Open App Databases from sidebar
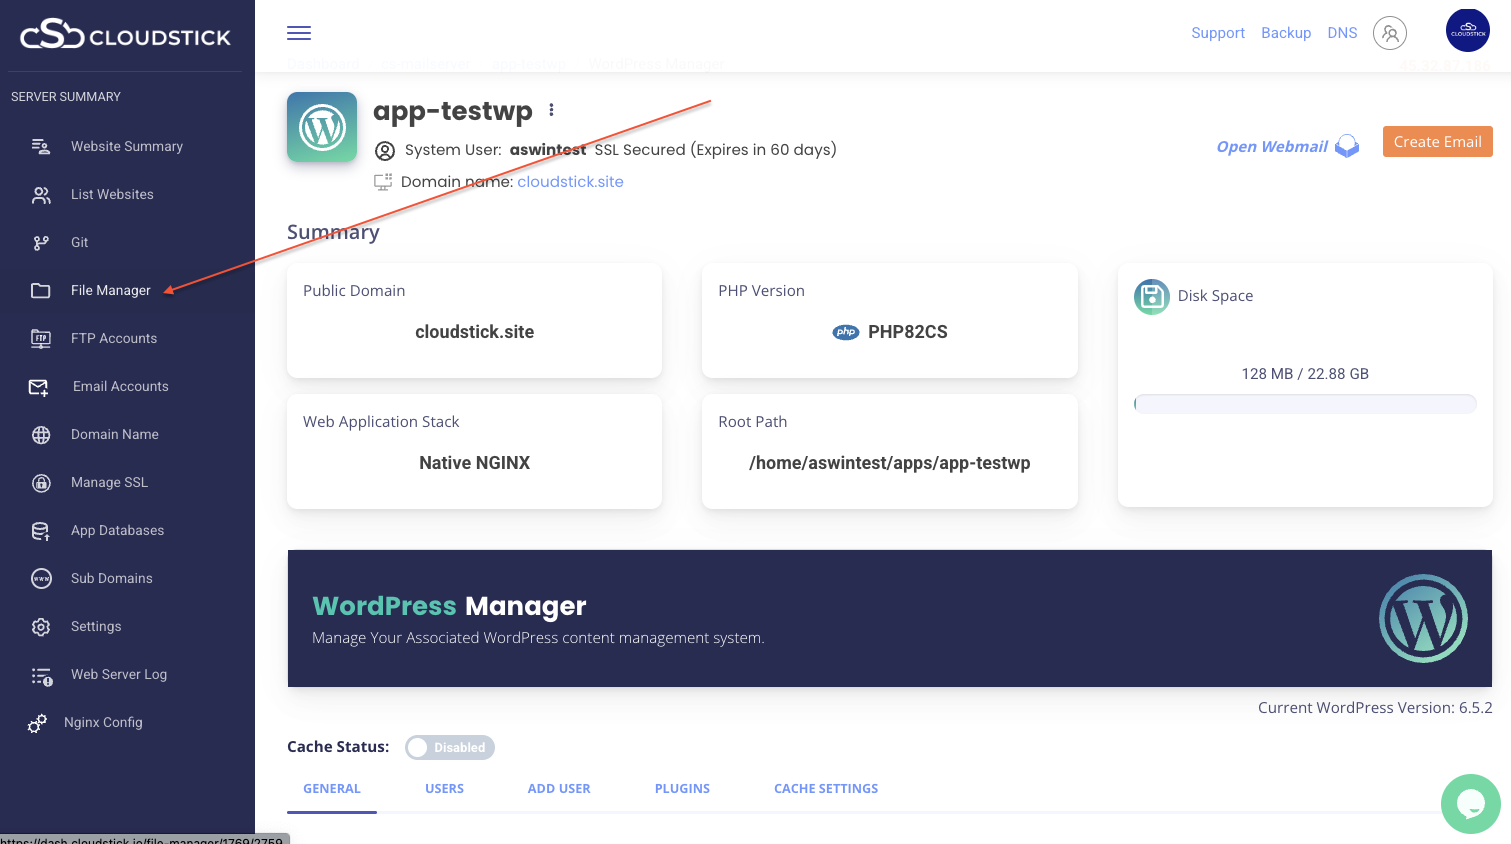 coord(117,530)
